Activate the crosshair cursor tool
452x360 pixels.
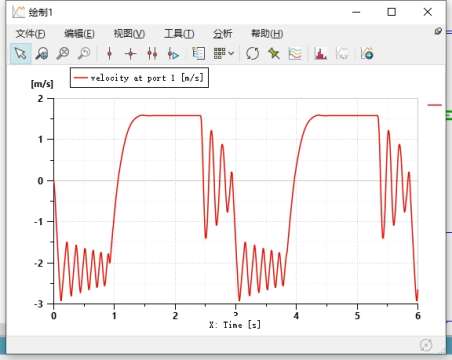click(130, 53)
